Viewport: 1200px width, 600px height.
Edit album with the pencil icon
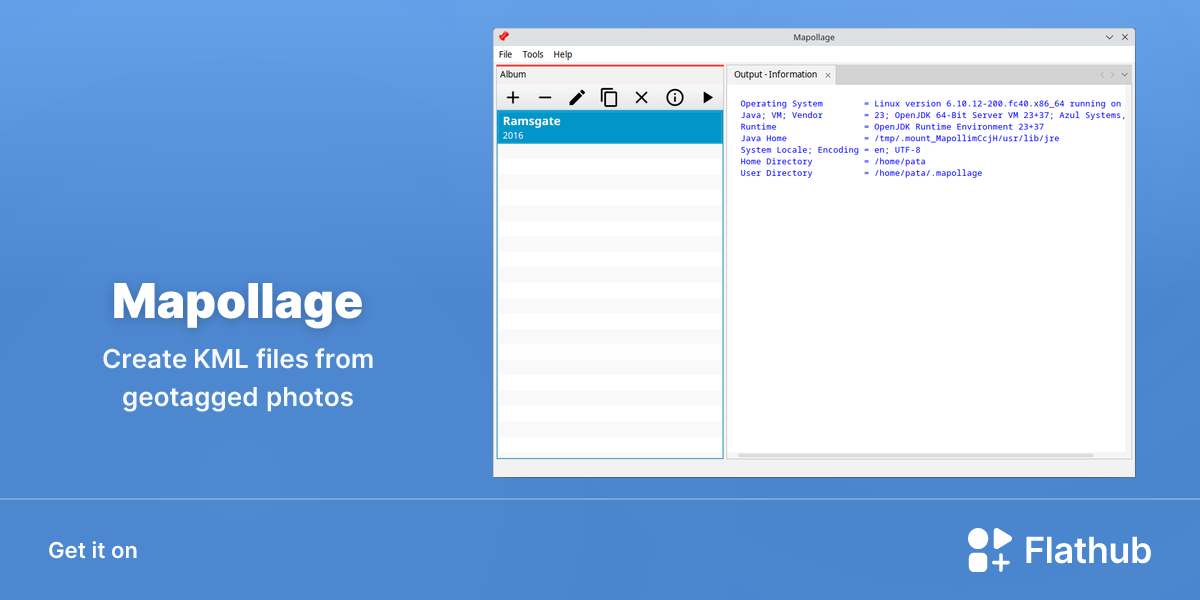577,97
